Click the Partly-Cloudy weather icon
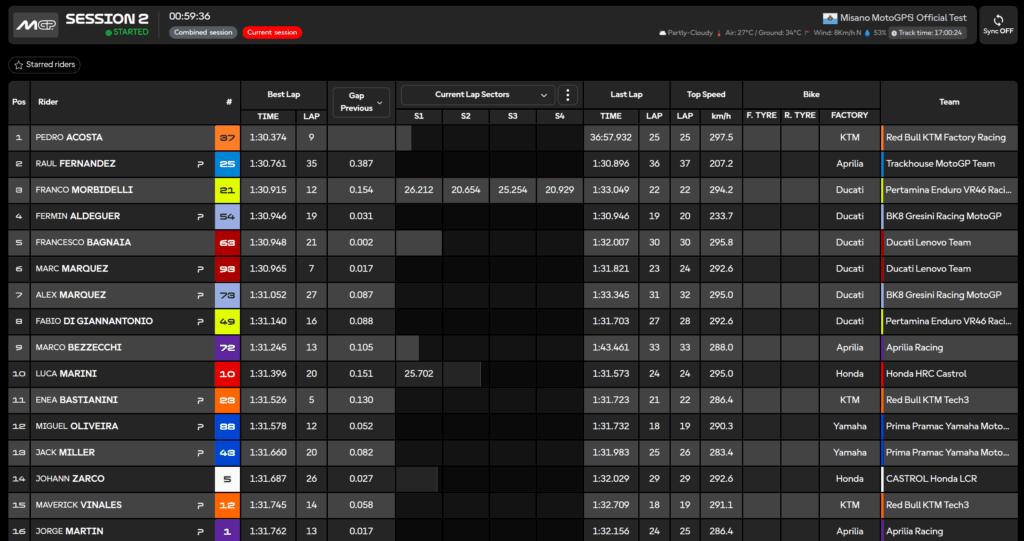Screen dimensions: 1024x541 [x=663, y=33]
